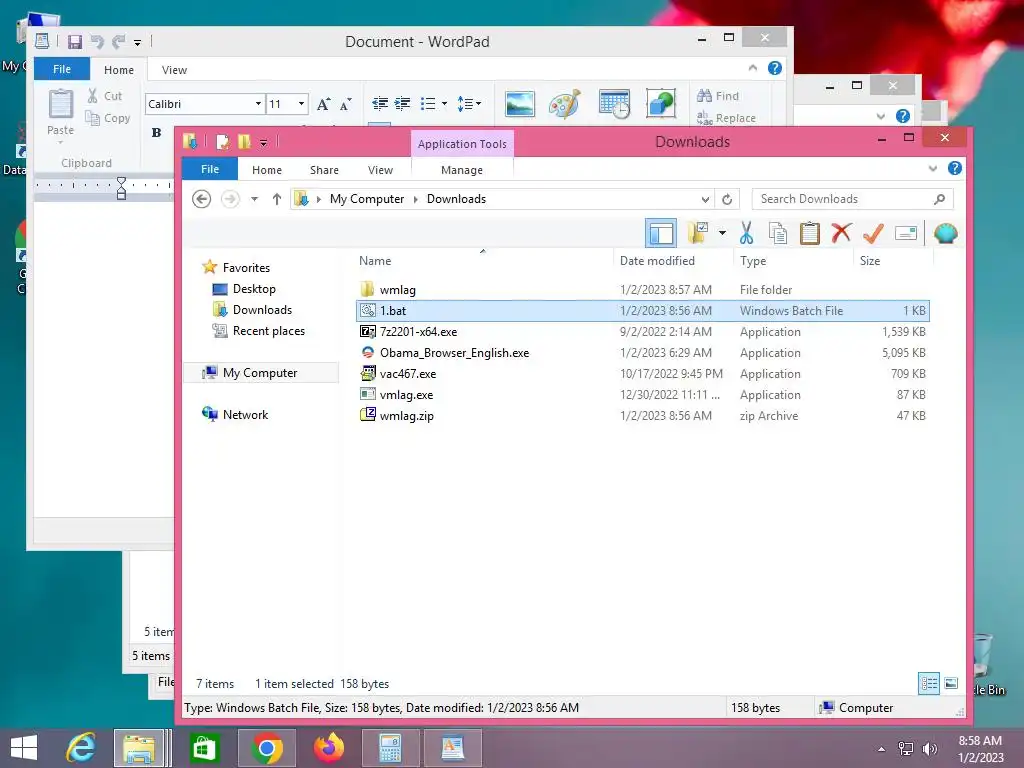The image size is (1024, 768).
Task: Open the dropdown arrow beside new folder icon
Action: coord(722,233)
